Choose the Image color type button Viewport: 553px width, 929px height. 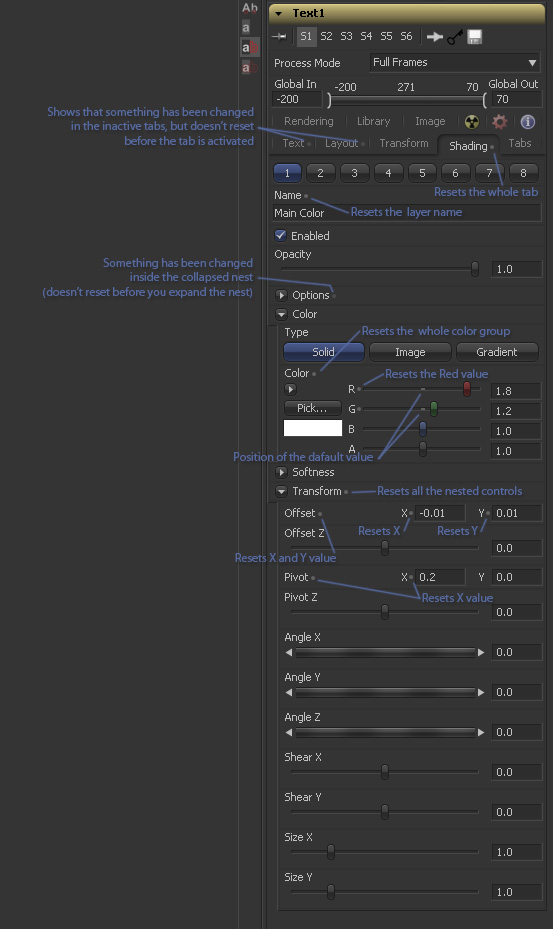pos(410,352)
